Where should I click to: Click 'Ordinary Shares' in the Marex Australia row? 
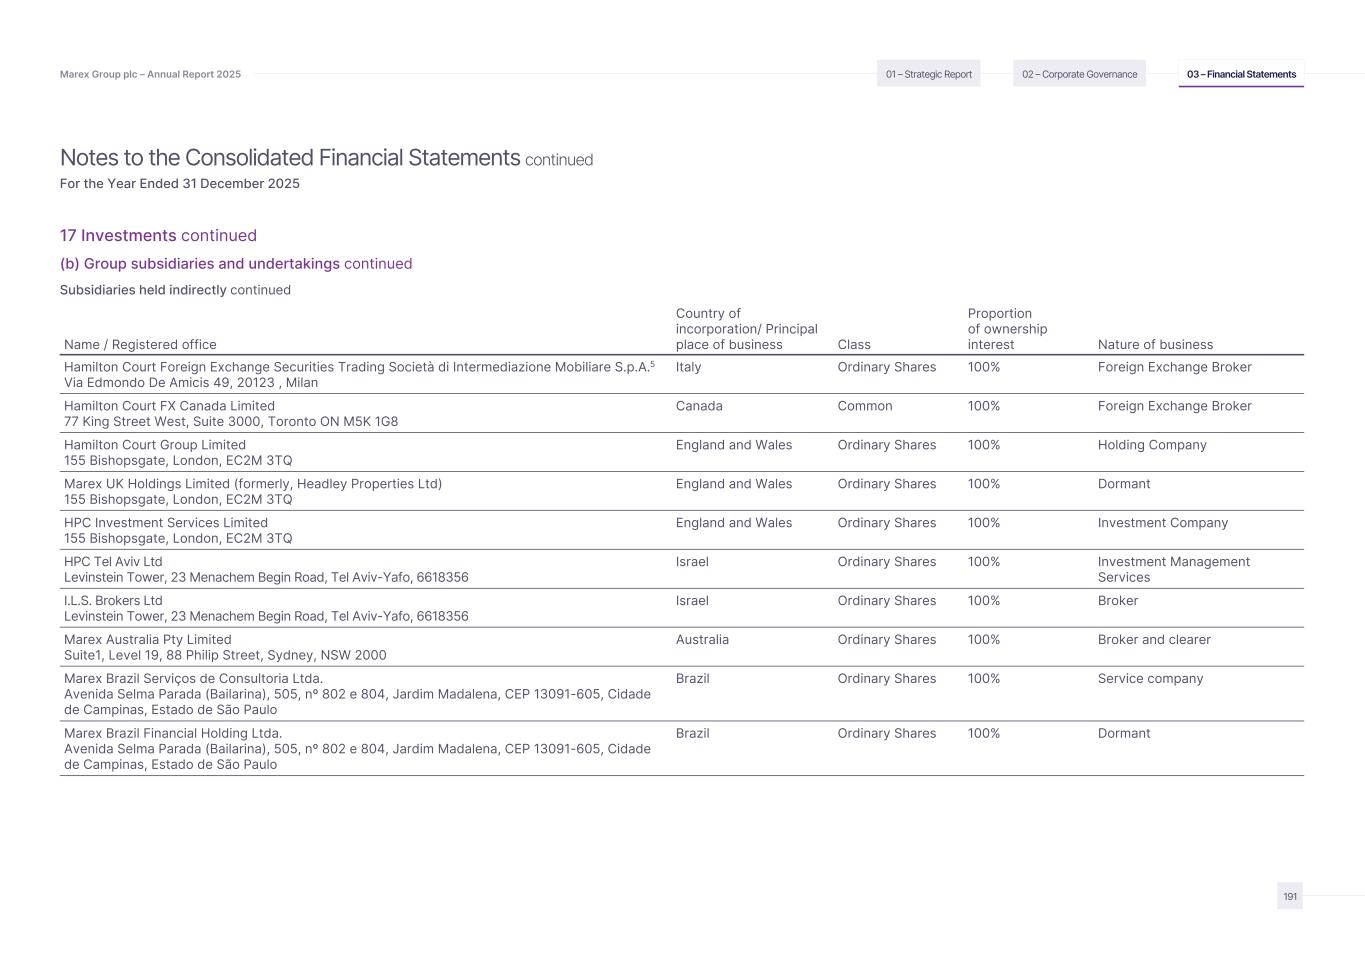(x=887, y=640)
